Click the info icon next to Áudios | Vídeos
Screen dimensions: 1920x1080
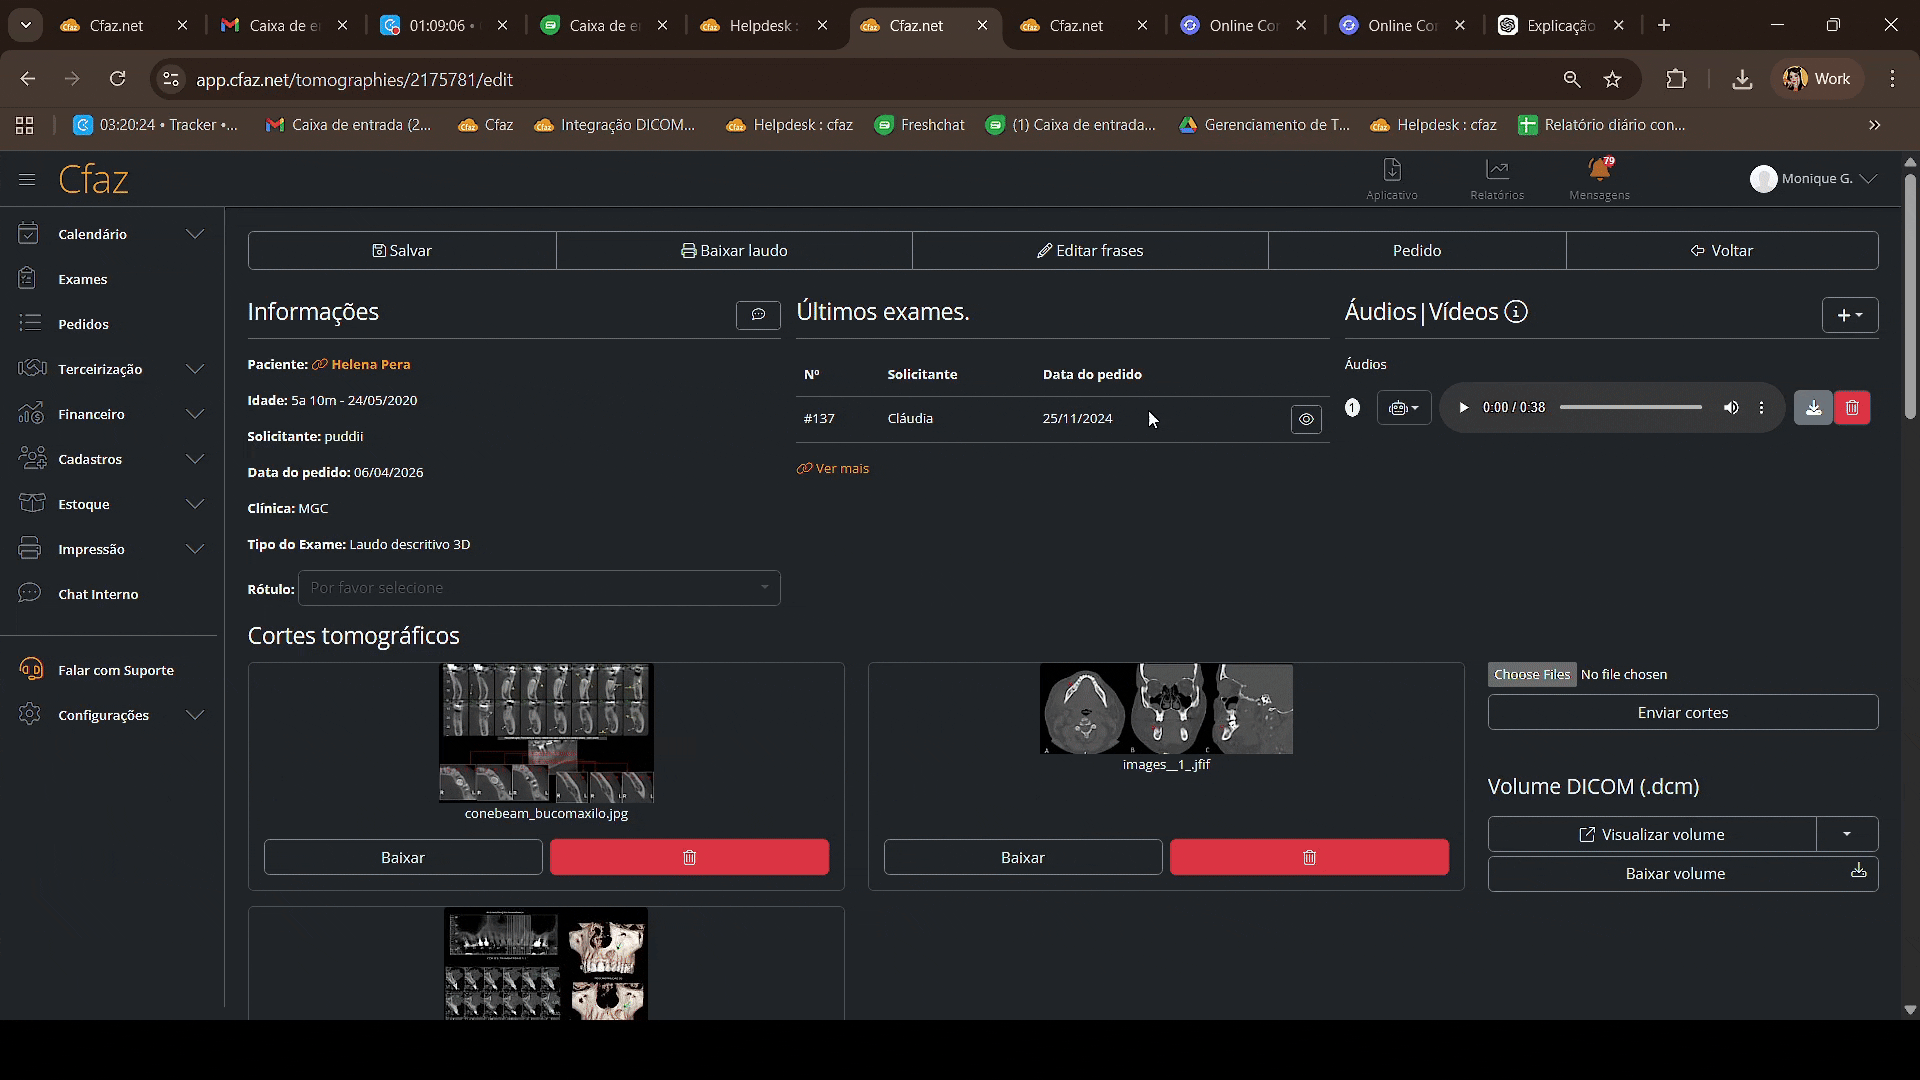tap(1516, 312)
